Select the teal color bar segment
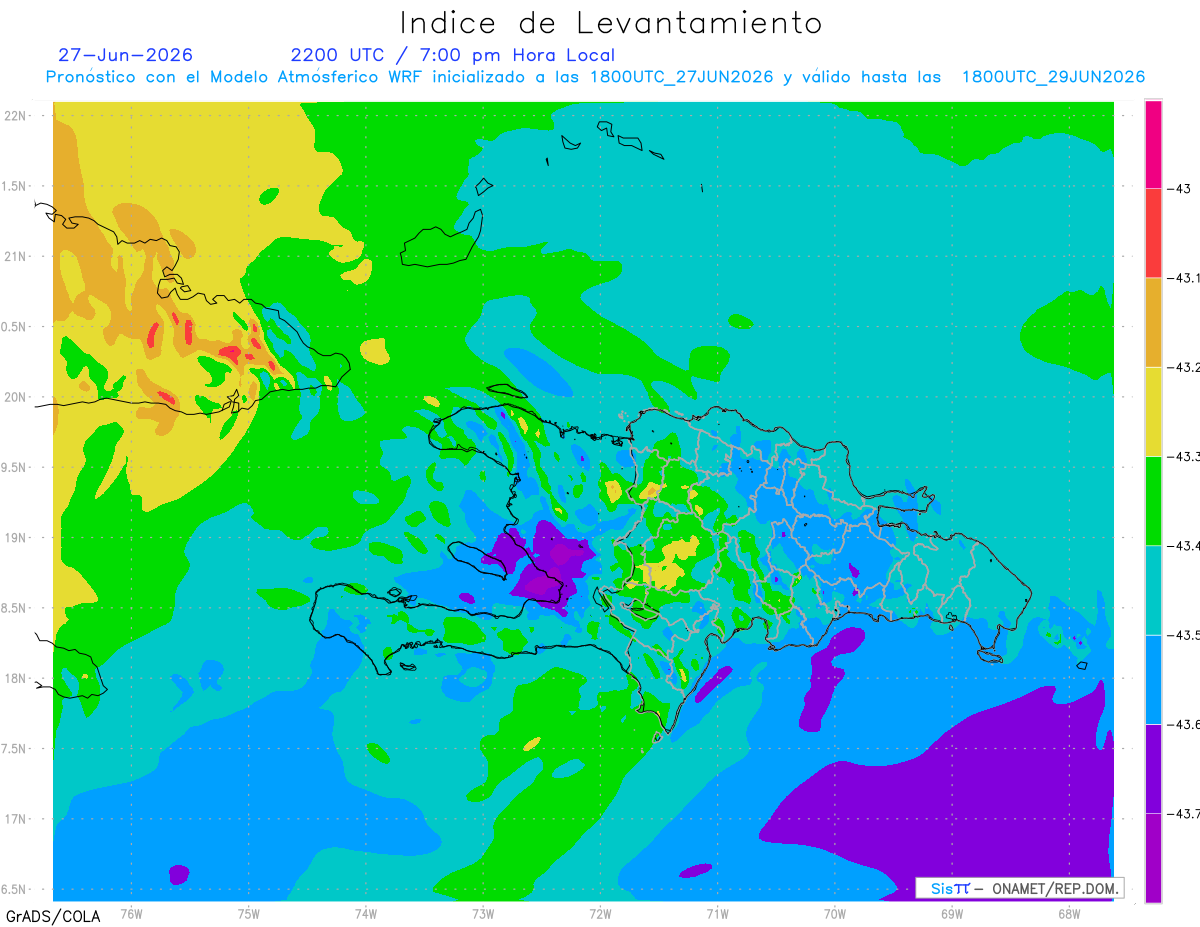This screenshot has height=927, width=1200. (x=1153, y=590)
